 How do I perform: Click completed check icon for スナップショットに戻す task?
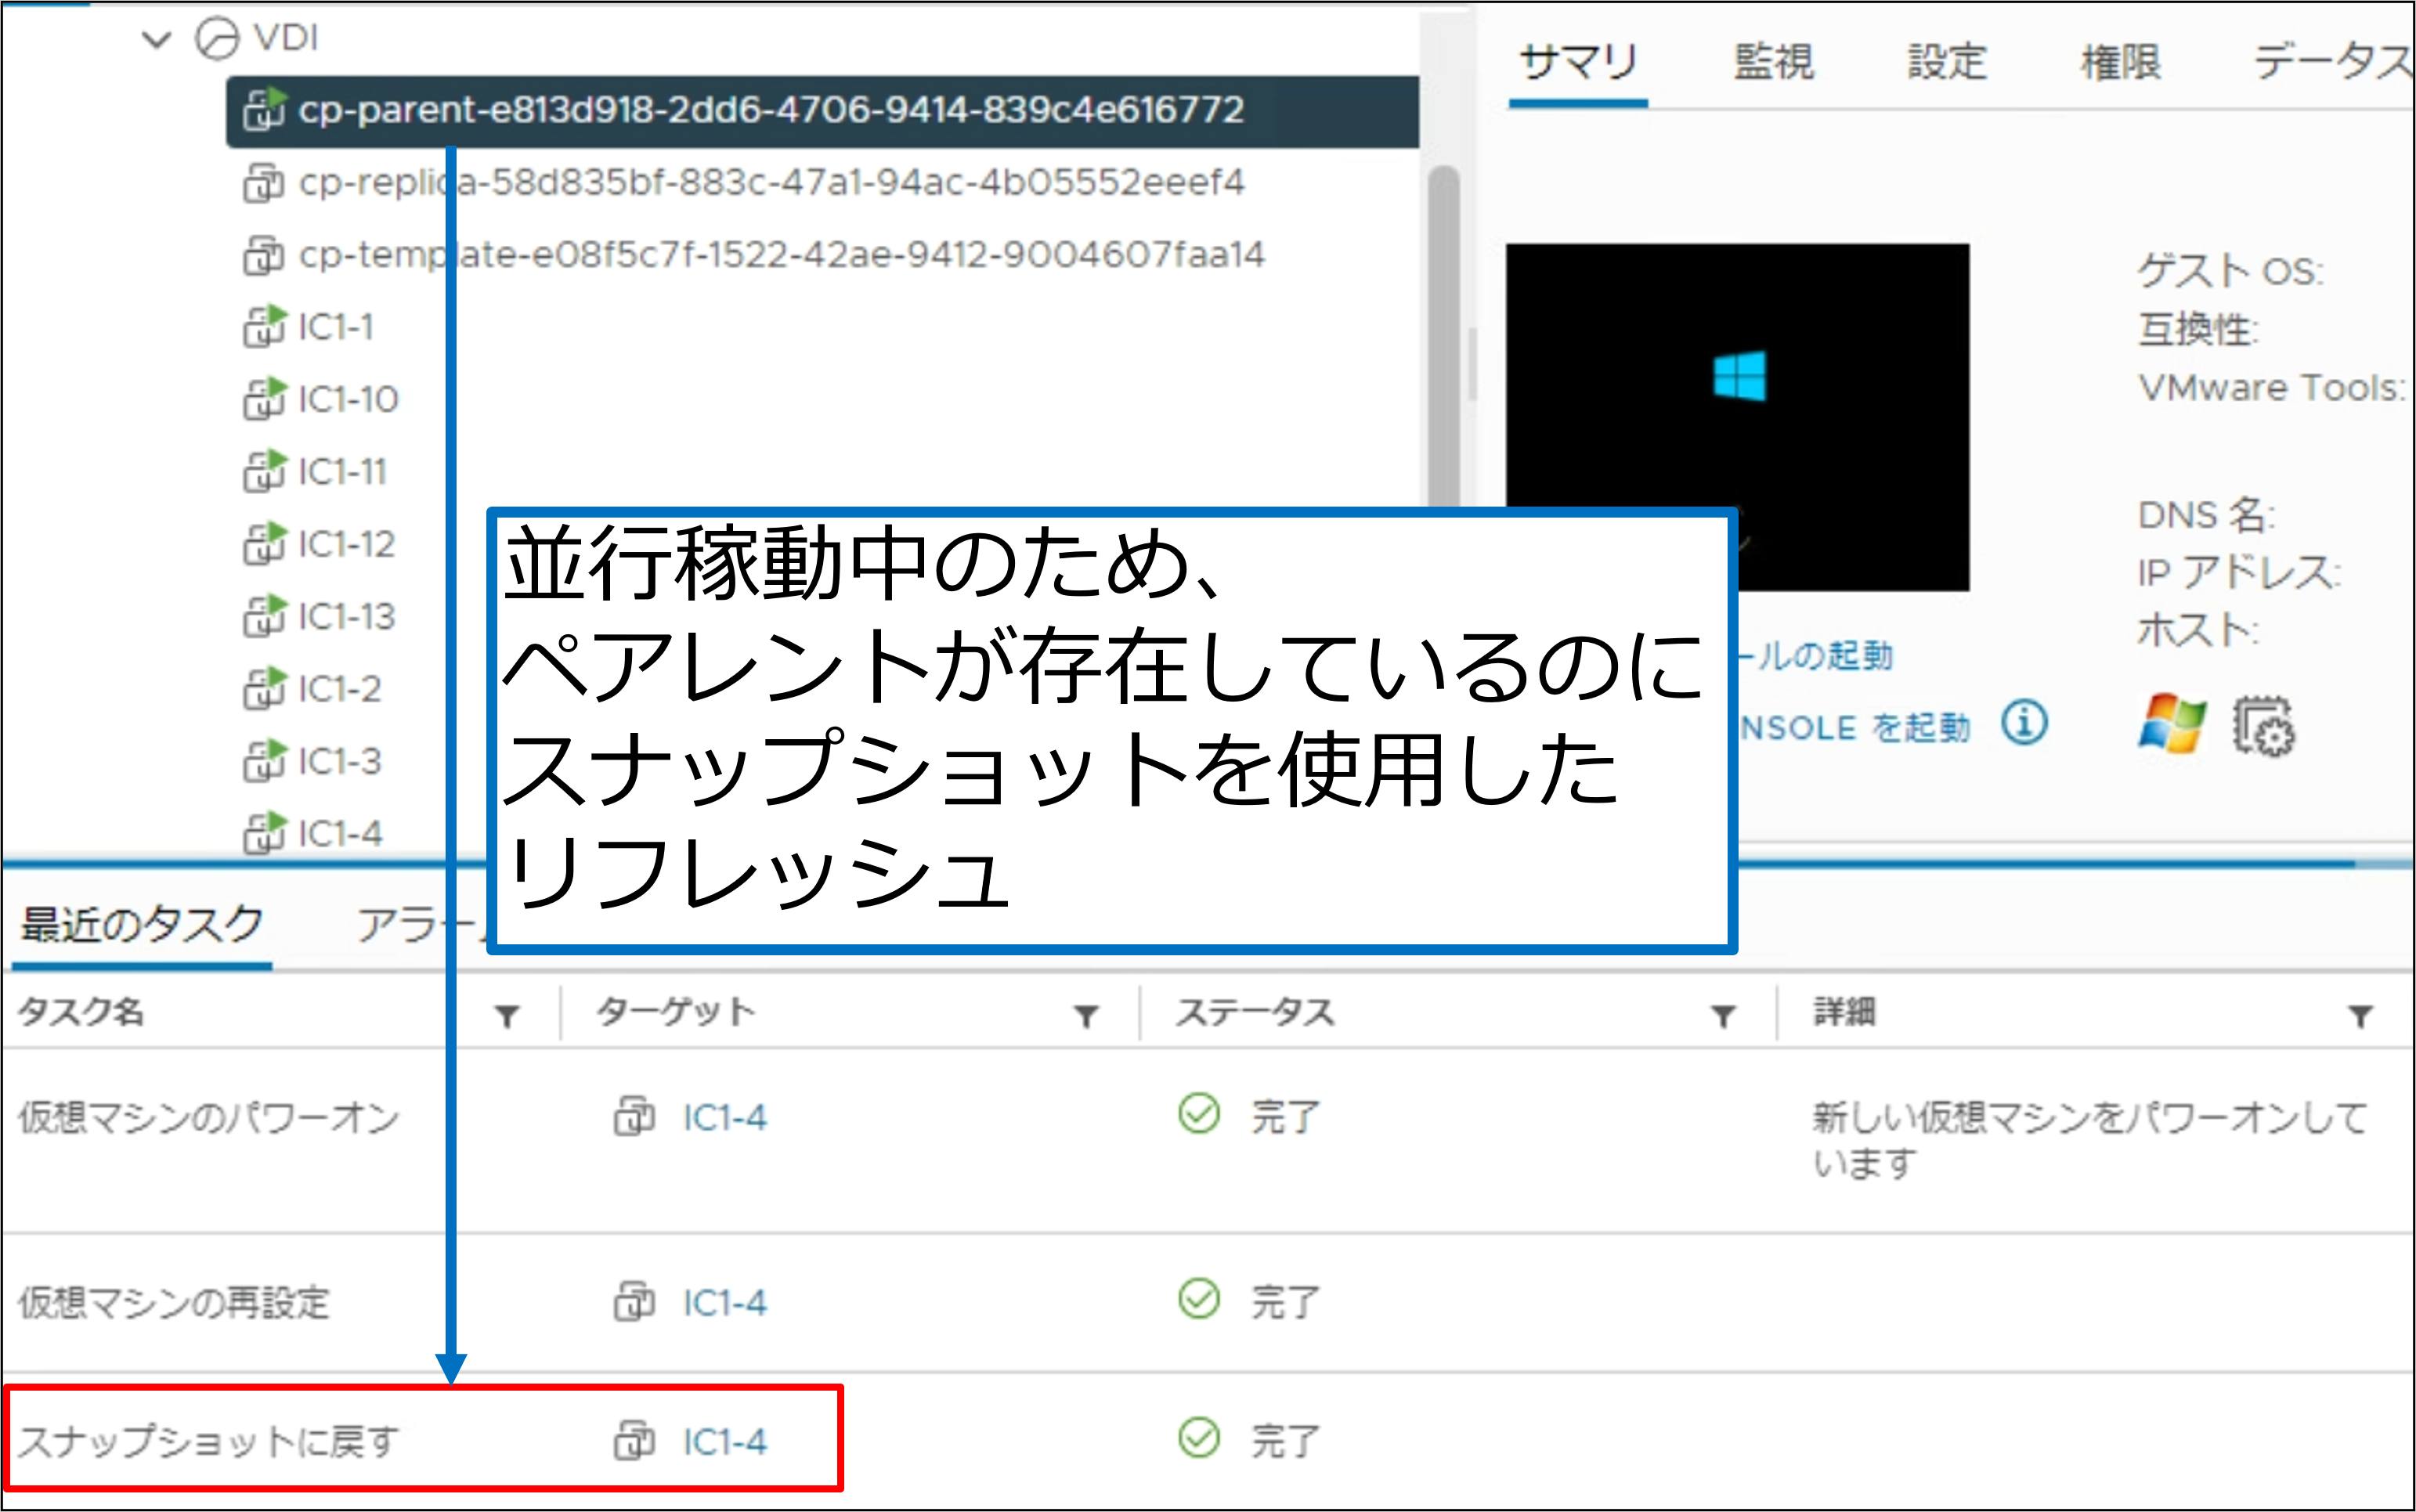(x=1199, y=1438)
